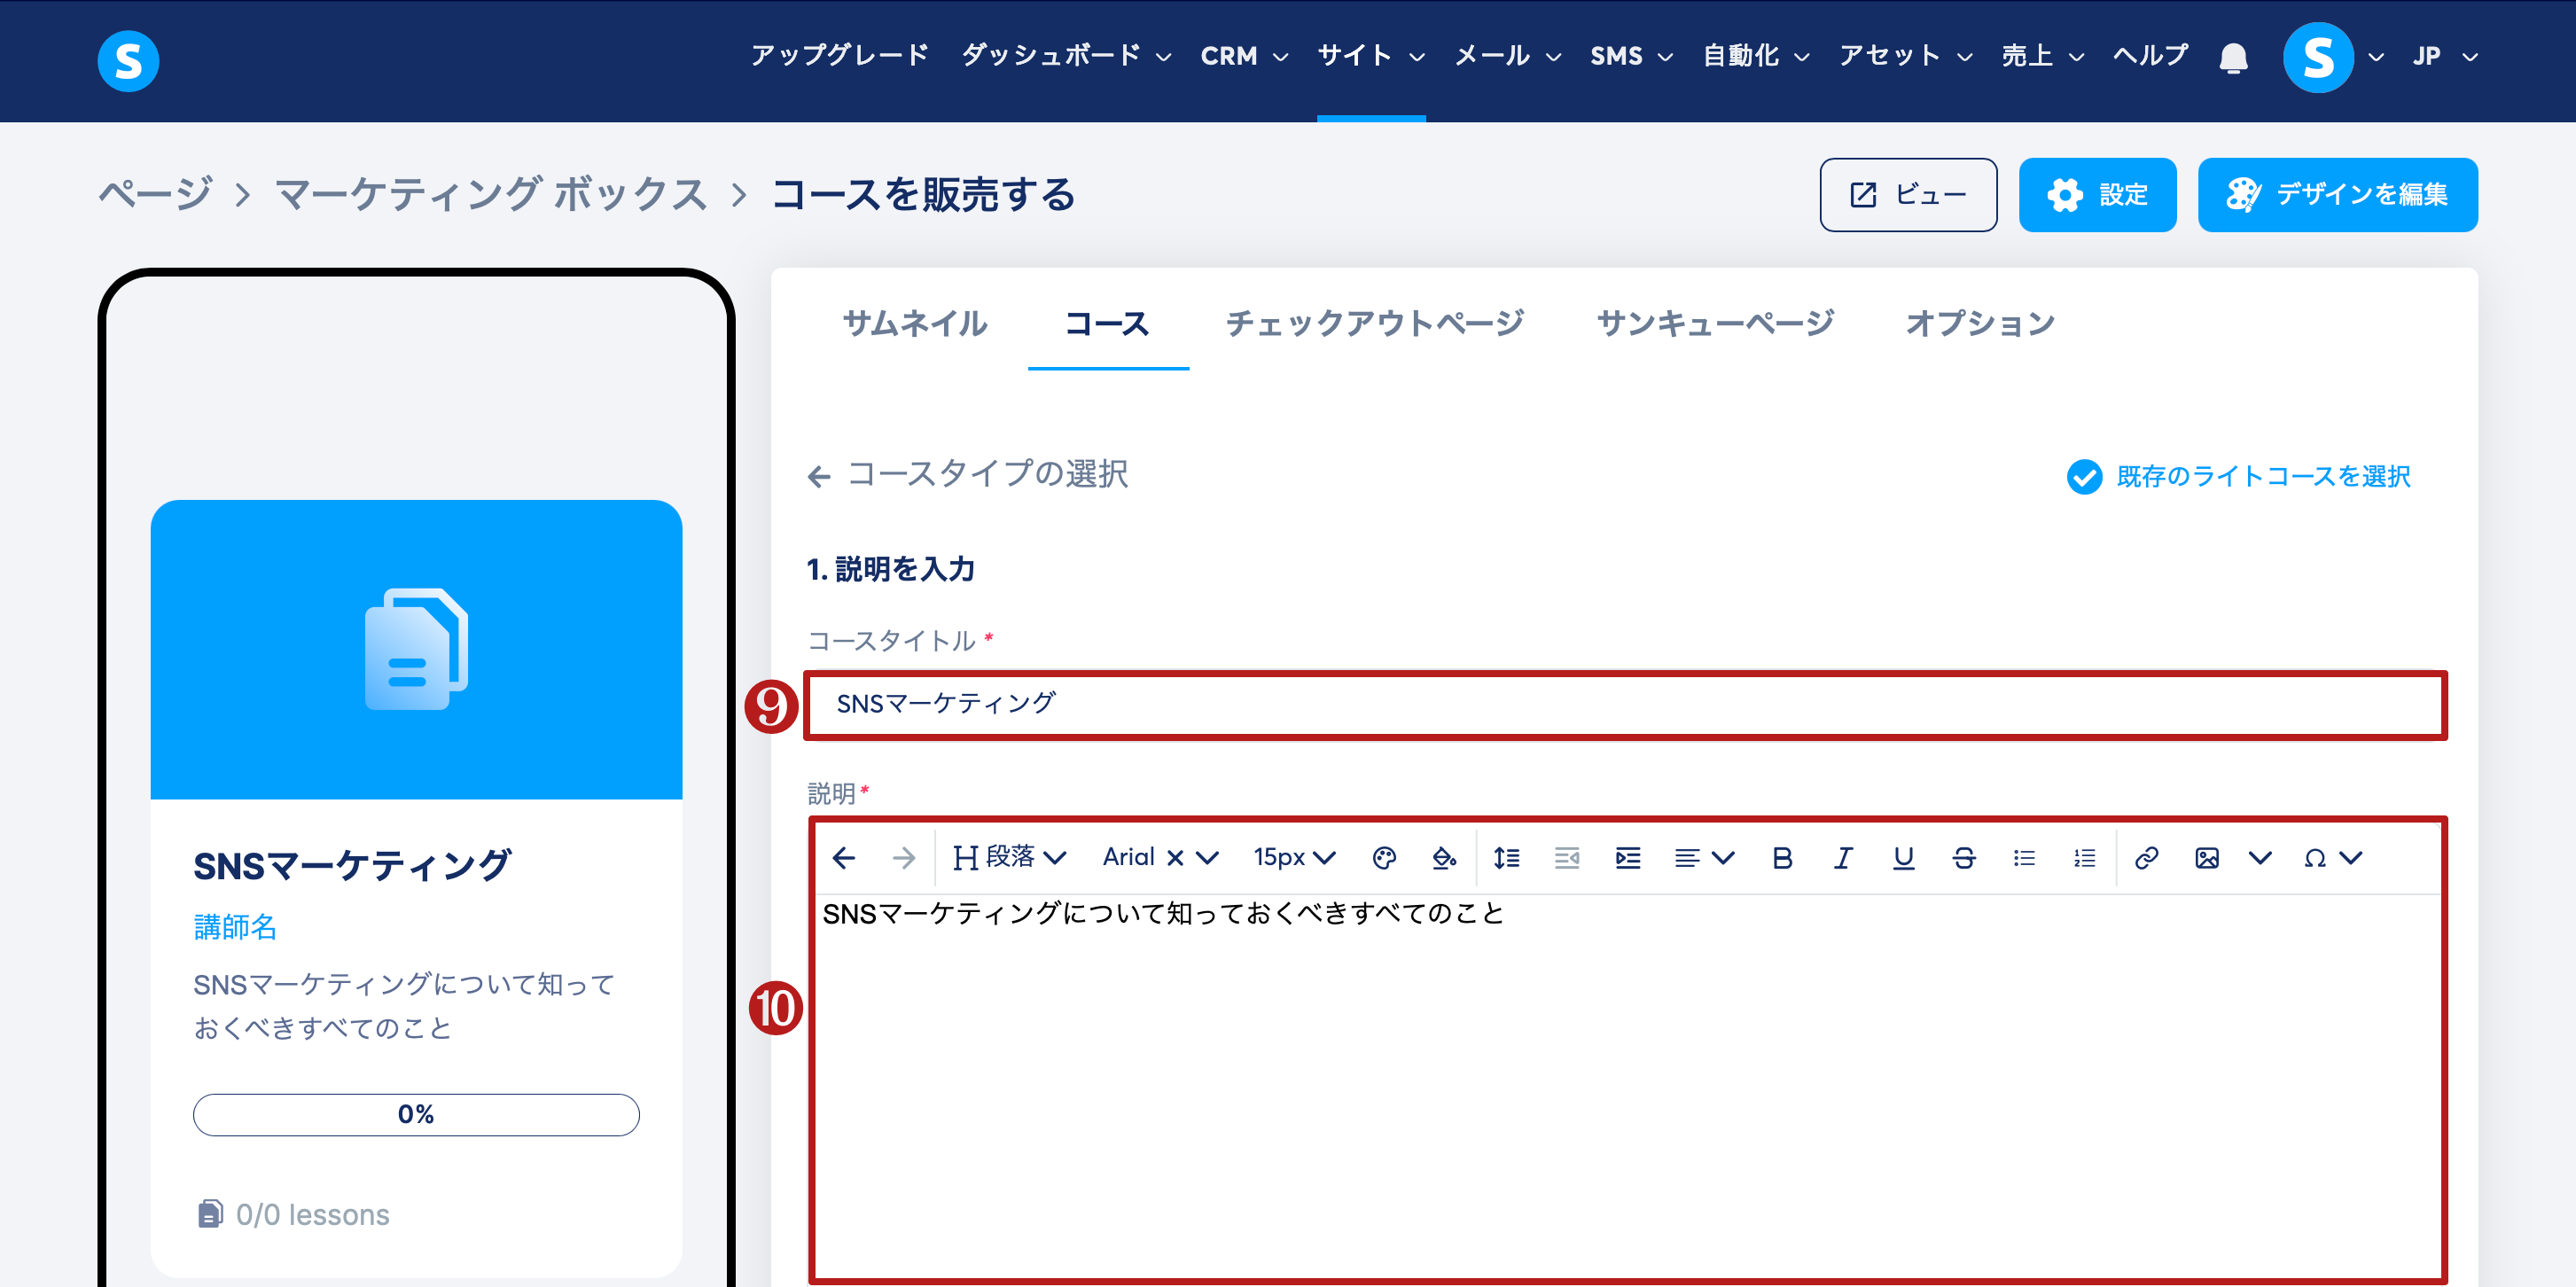This screenshot has height=1287, width=2576.
Task: Switch to the チェックアウトページ tab
Action: (x=1375, y=323)
